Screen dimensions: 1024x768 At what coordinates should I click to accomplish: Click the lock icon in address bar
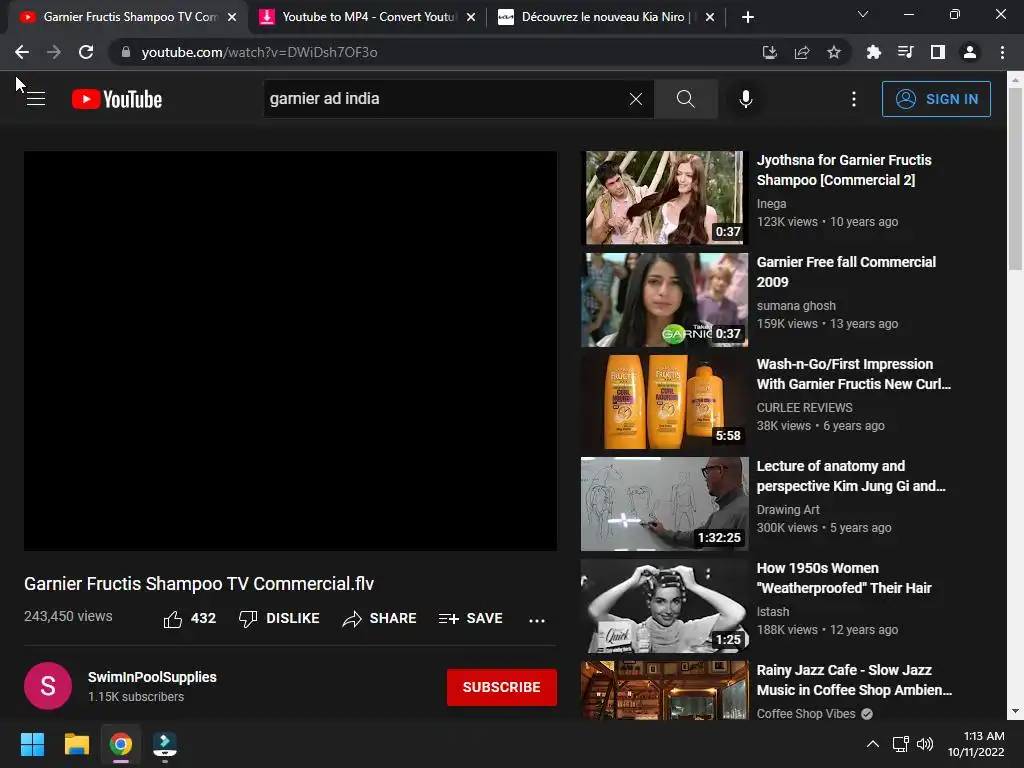[126, 52]
